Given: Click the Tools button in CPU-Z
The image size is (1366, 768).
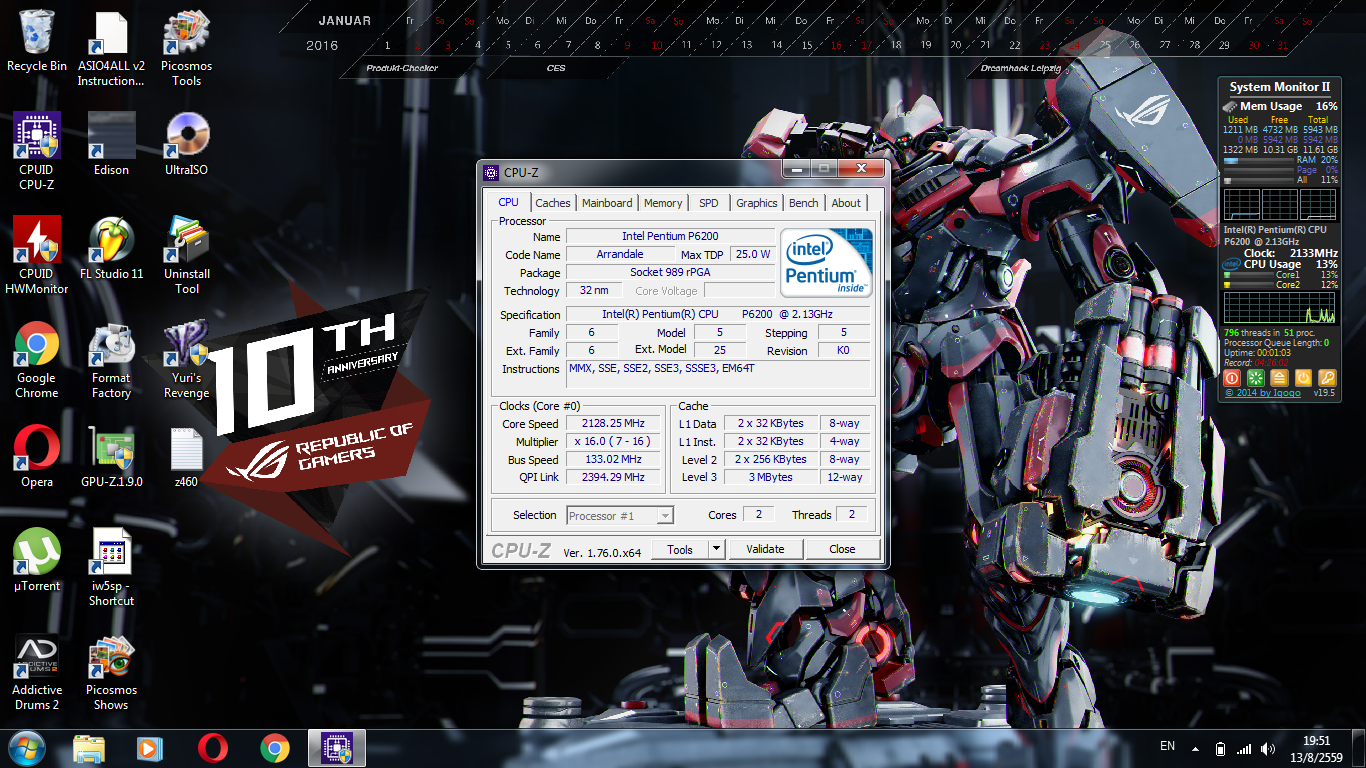Looking at the screenshot, I should click(x=680, y=549).
